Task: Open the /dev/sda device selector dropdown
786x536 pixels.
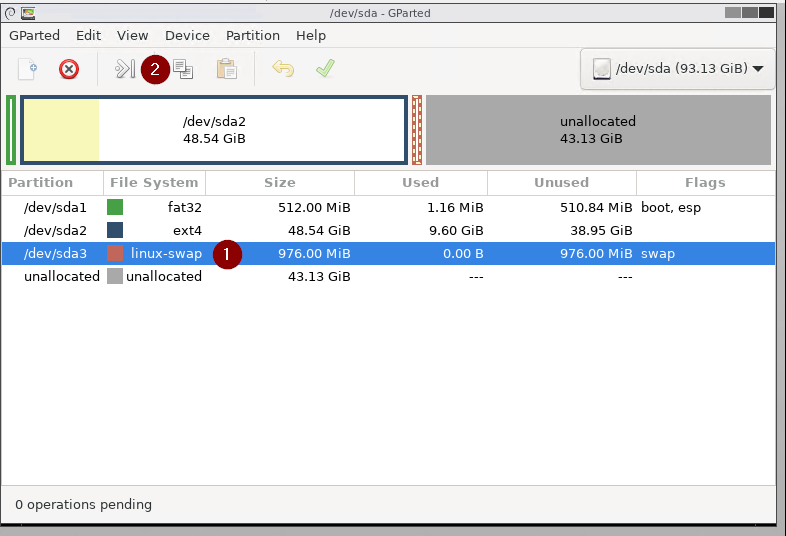Action: point(678,69)
